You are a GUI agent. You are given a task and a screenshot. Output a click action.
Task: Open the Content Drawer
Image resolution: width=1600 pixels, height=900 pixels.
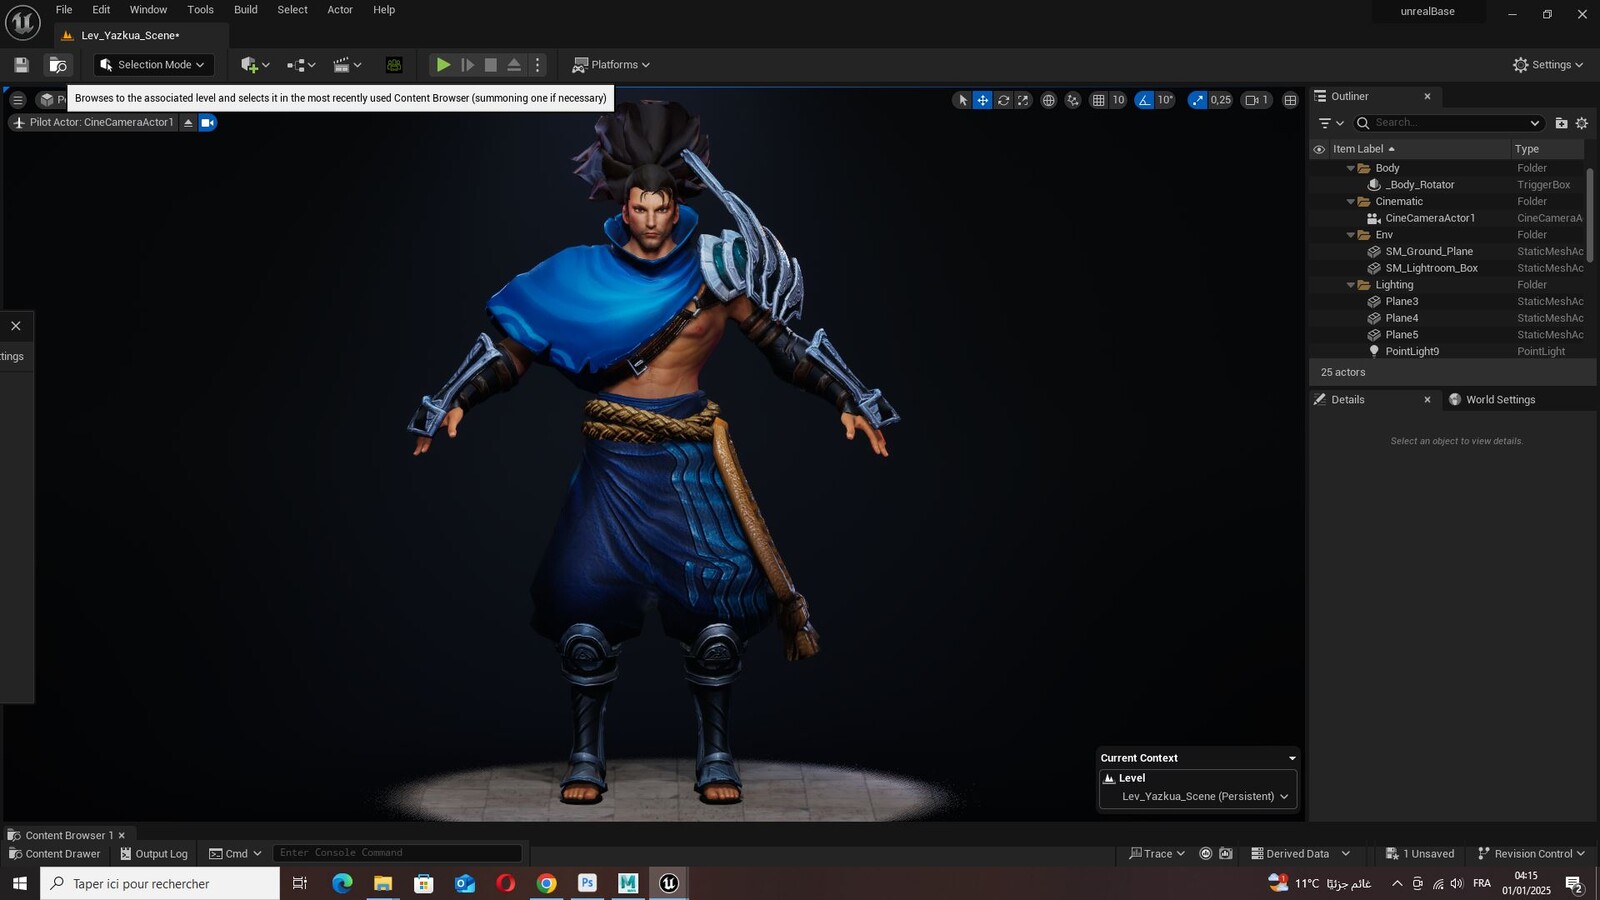coord(54,854)
